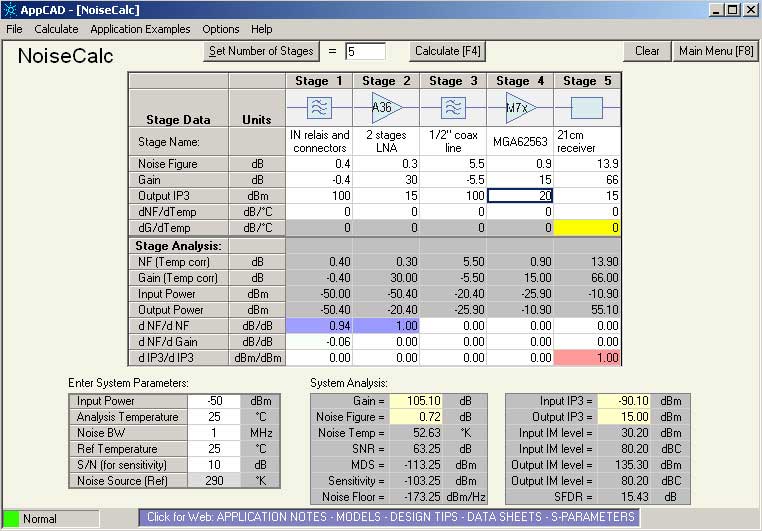
Task: Click the Clear button
Action: click(x=647, y=51)
